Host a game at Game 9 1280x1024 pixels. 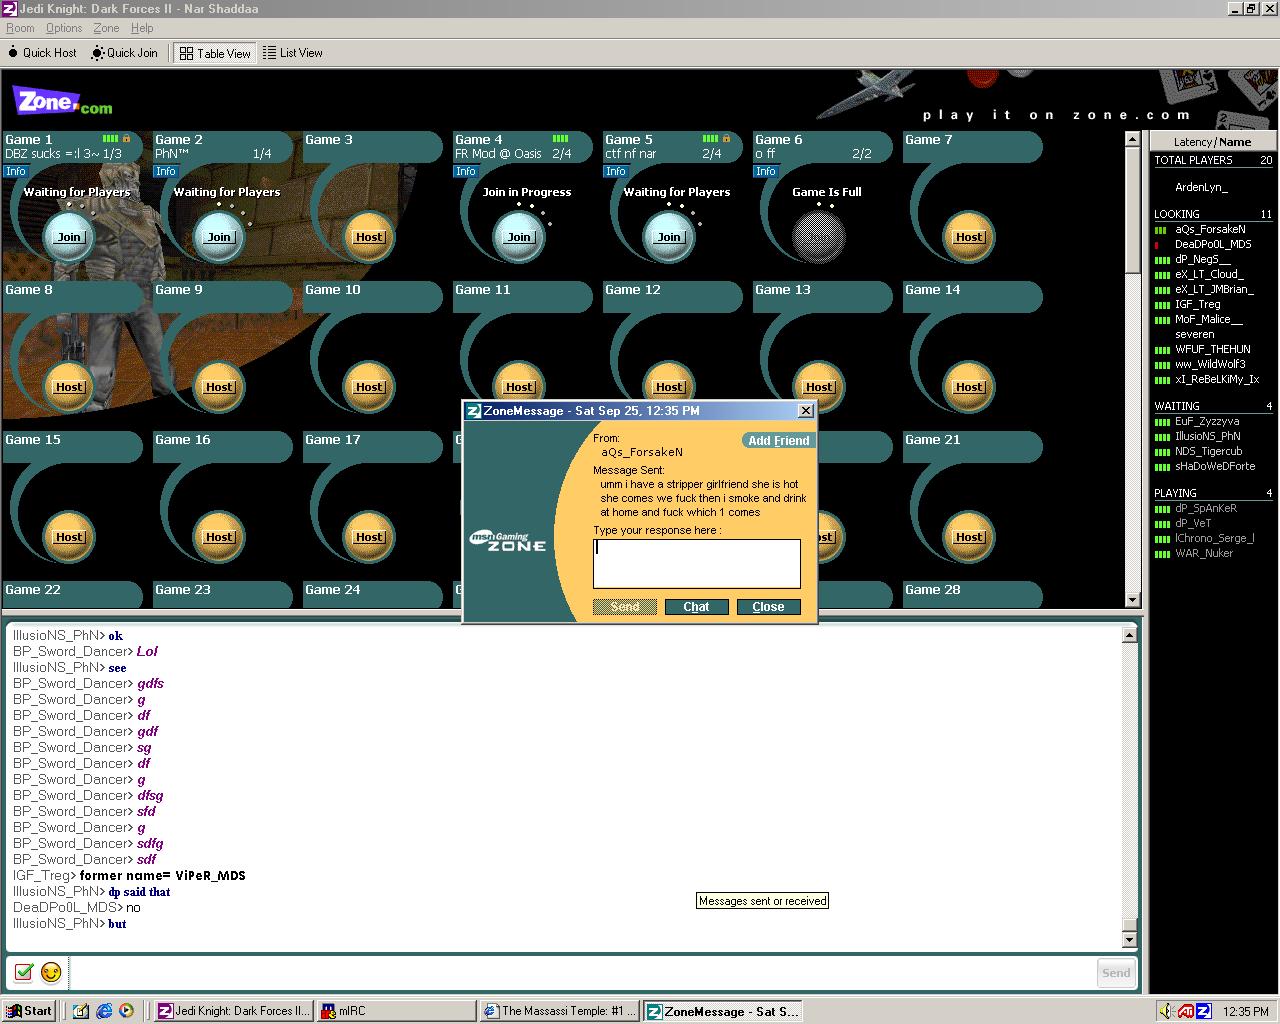[x=219, y=387]
